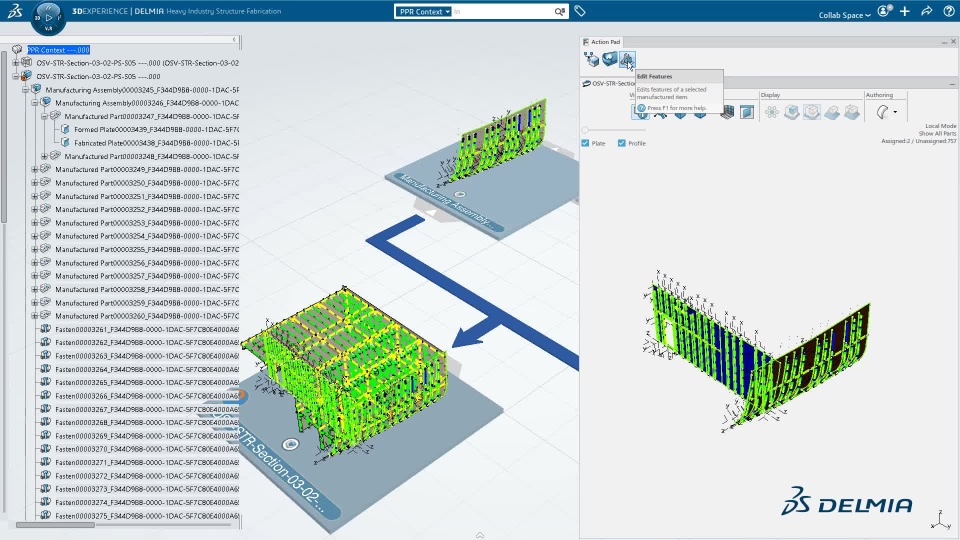
Task: Select Fasten00003275 in the tree
Action: [147, 516]
